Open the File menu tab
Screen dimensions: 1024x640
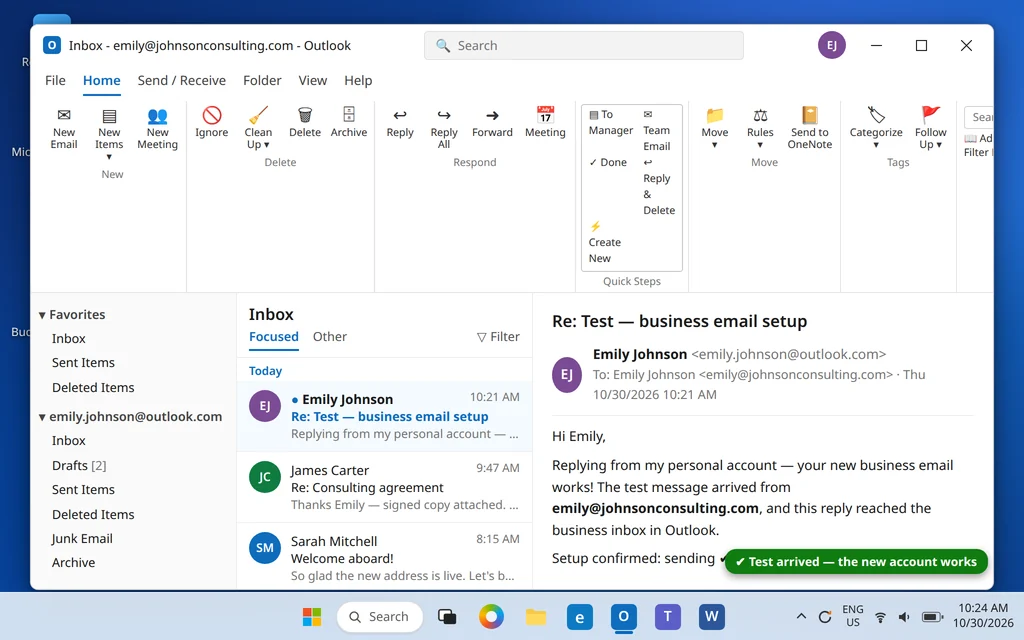[x=56, y=80]
